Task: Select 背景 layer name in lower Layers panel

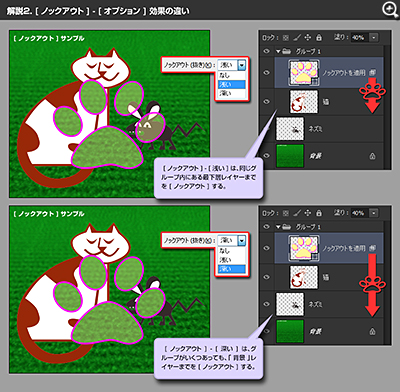Action: tap(315, 331)
